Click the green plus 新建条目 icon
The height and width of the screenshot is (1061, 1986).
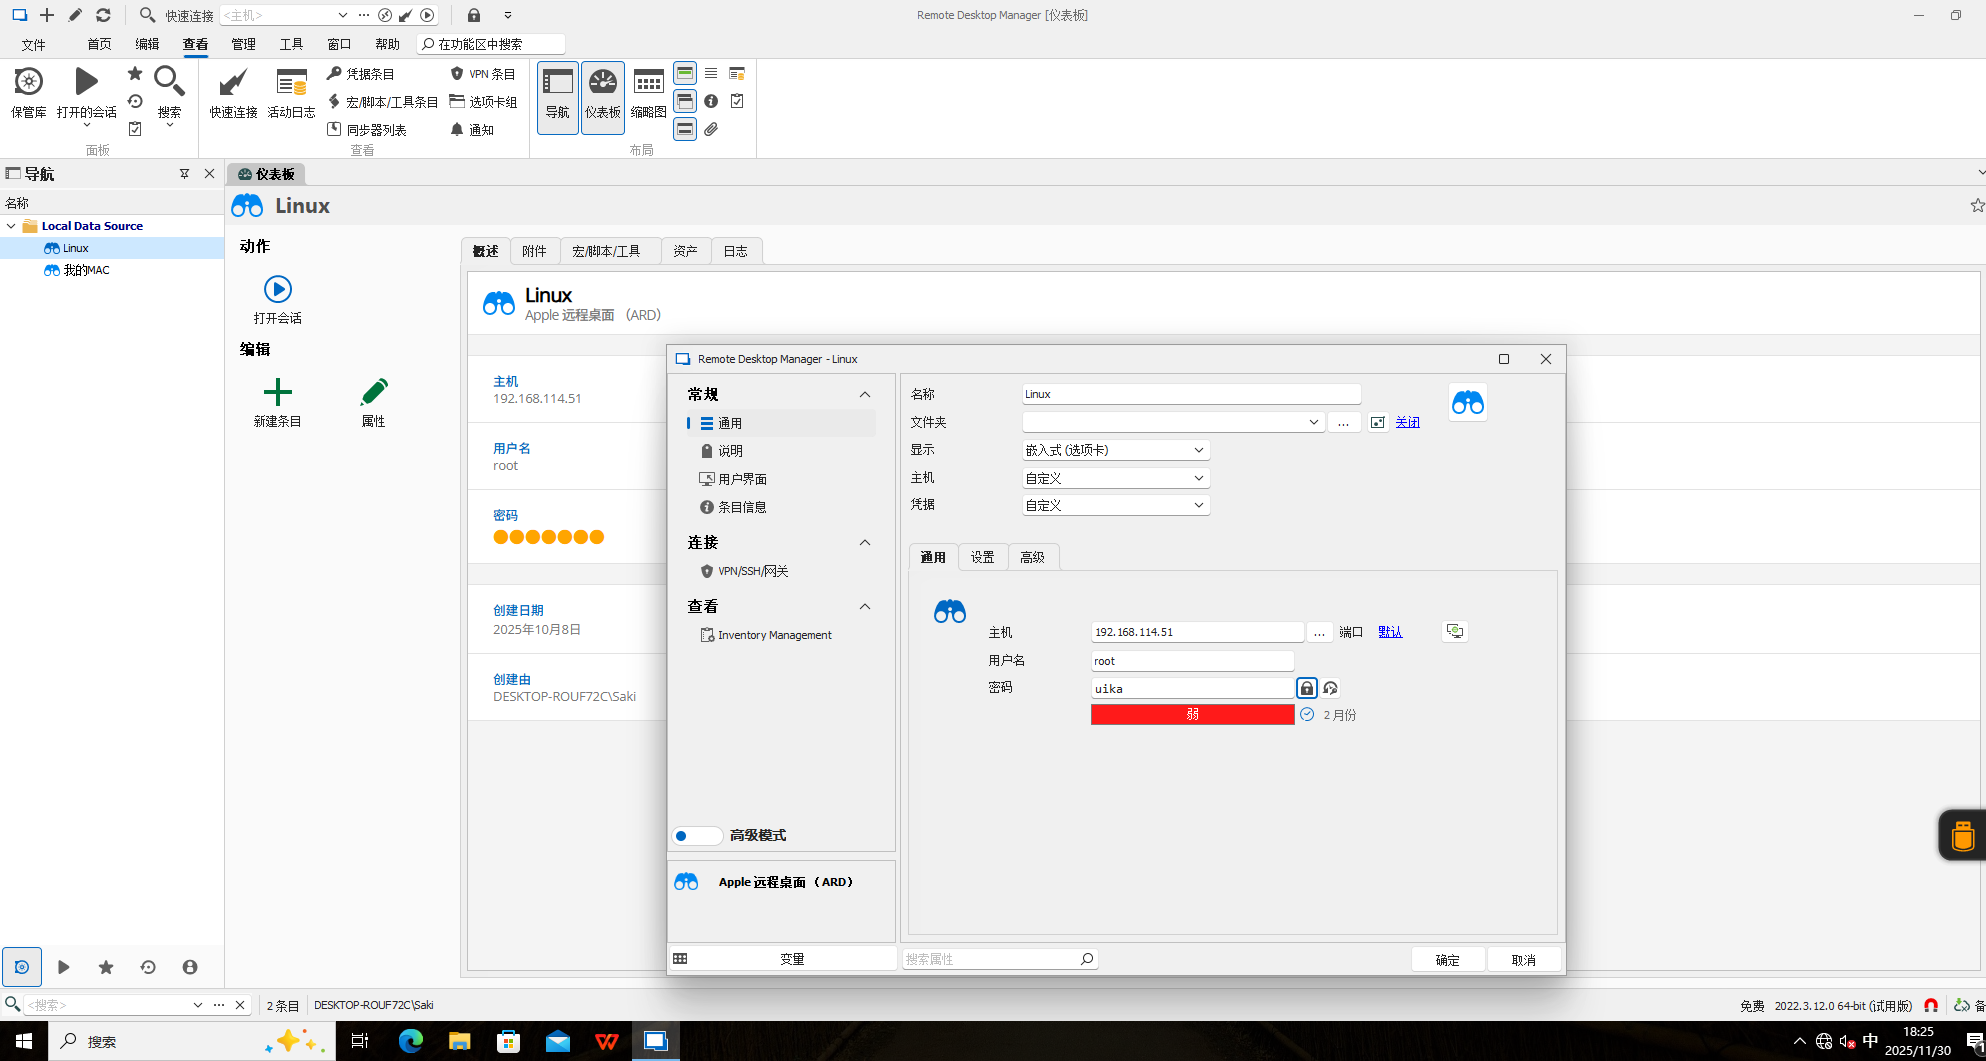(278, 391)
